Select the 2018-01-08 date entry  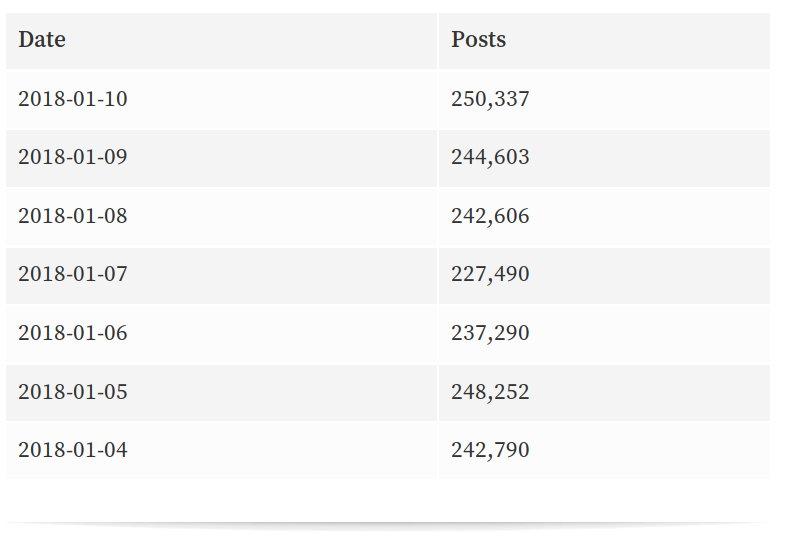click(73, 216)
